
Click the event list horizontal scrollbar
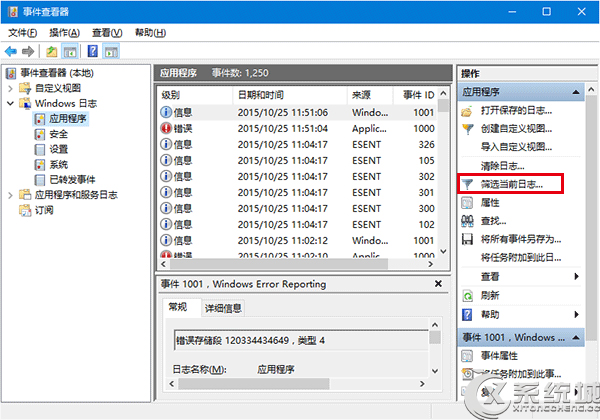point(279,264)
